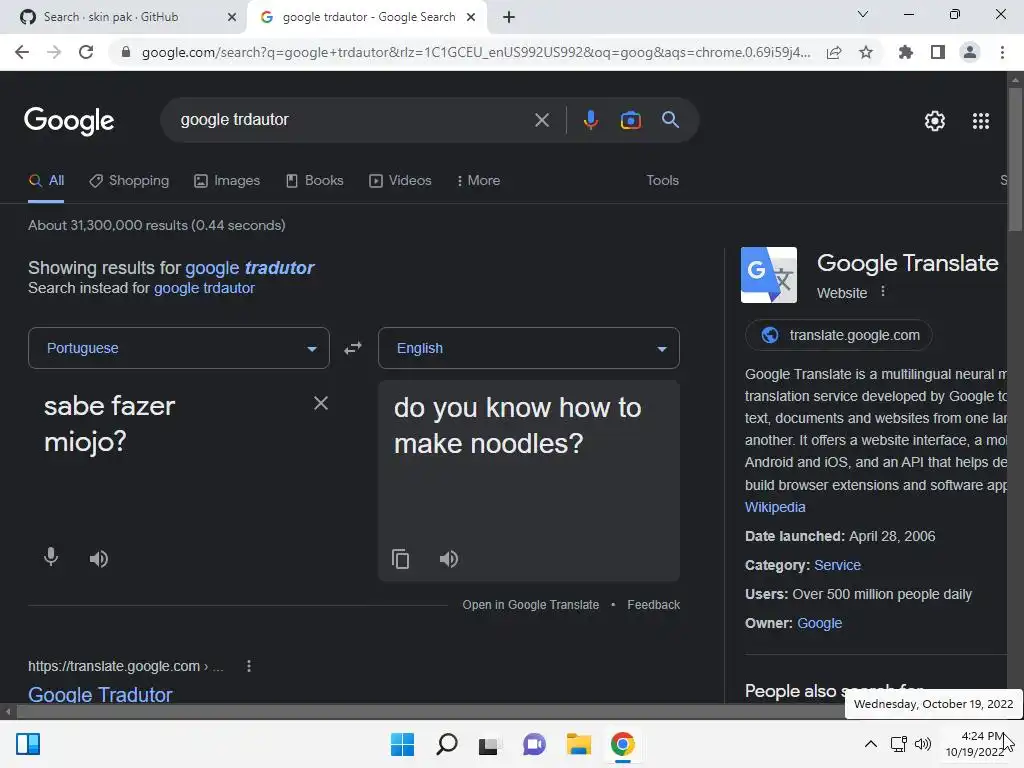
Task: Search instead for 'google trdautor'
Action: pyautogui.click(x=204, y=288)
